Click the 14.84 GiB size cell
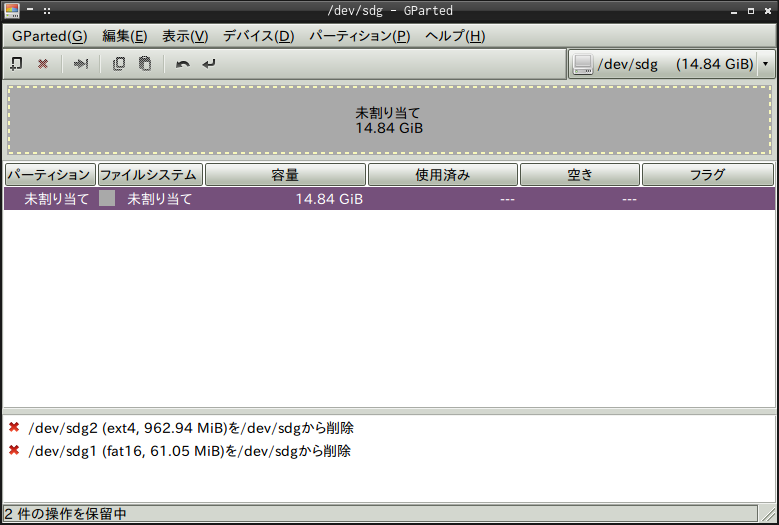The image size is (779, 525). pos(329,199)
